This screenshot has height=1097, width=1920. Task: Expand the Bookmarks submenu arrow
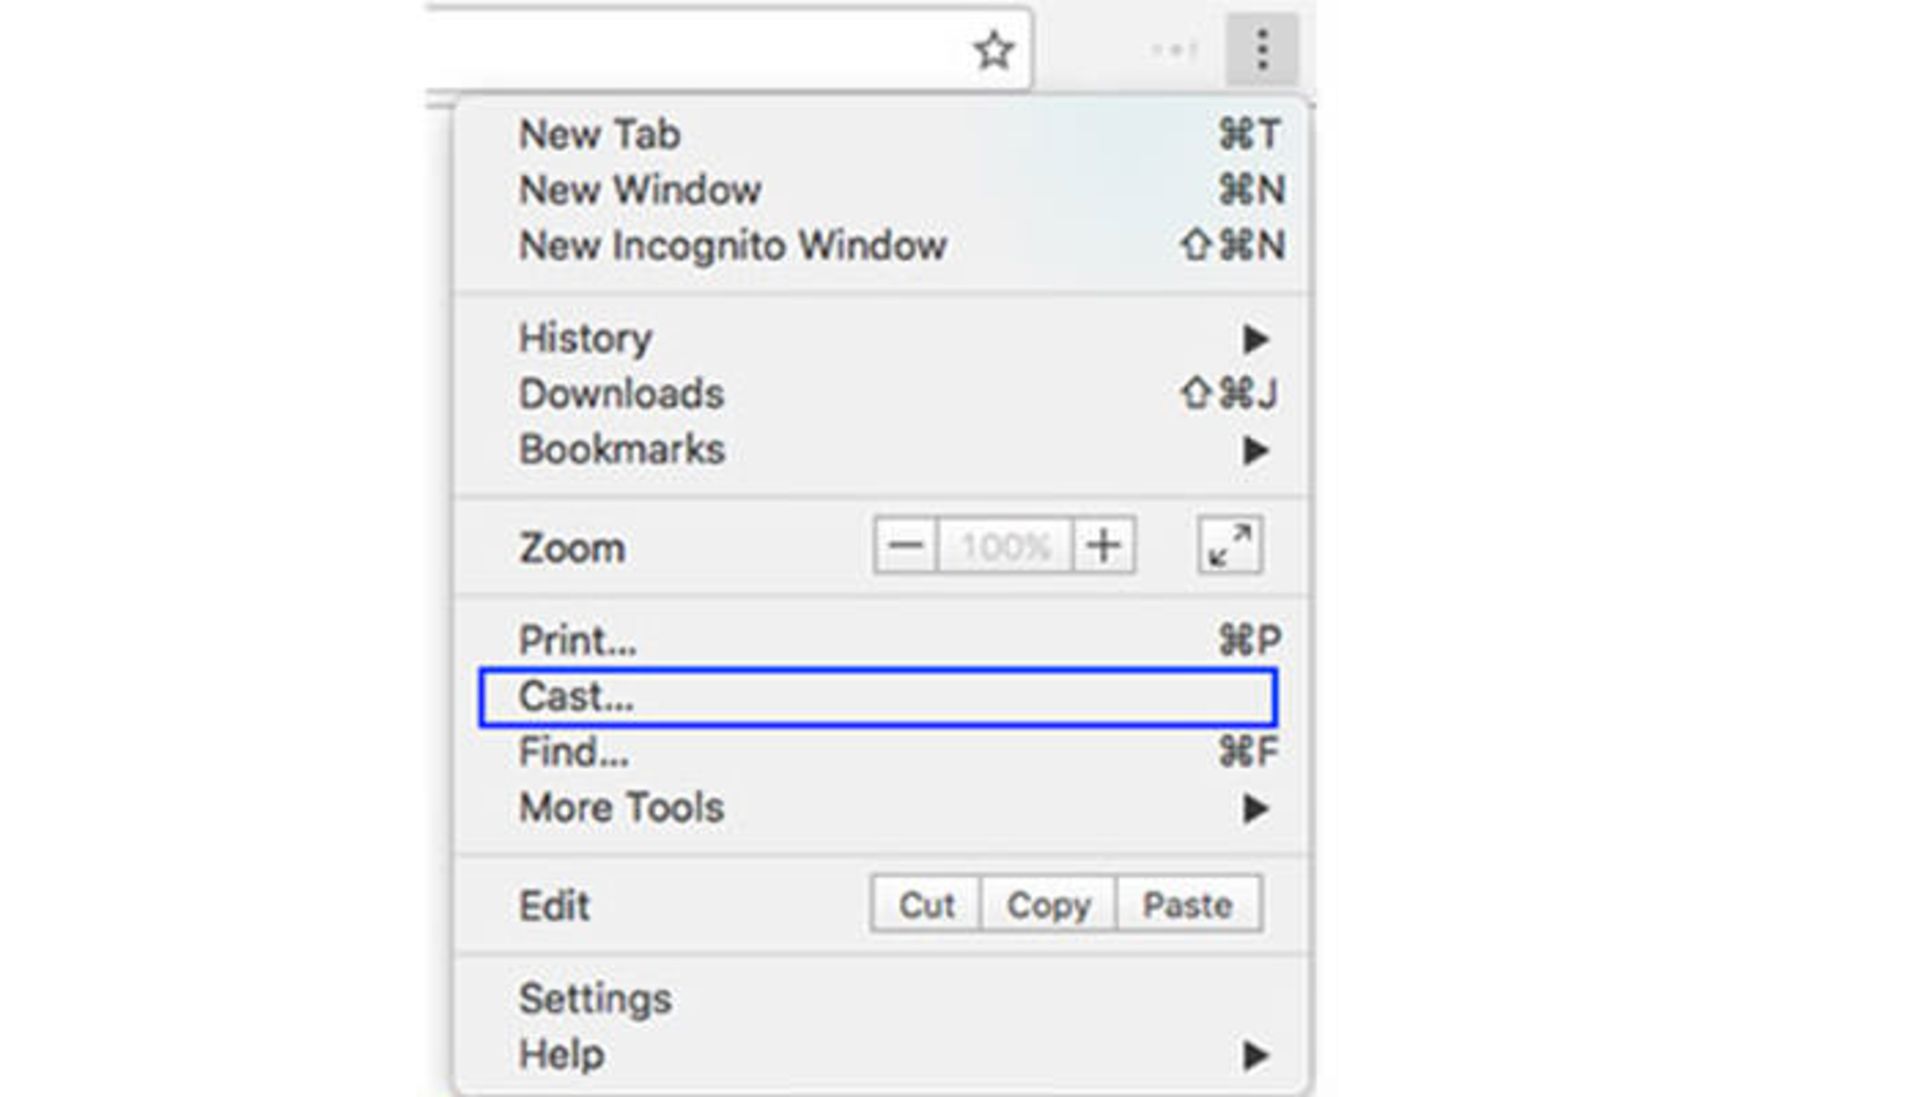pyautogui.click(x=1255, y=451)
